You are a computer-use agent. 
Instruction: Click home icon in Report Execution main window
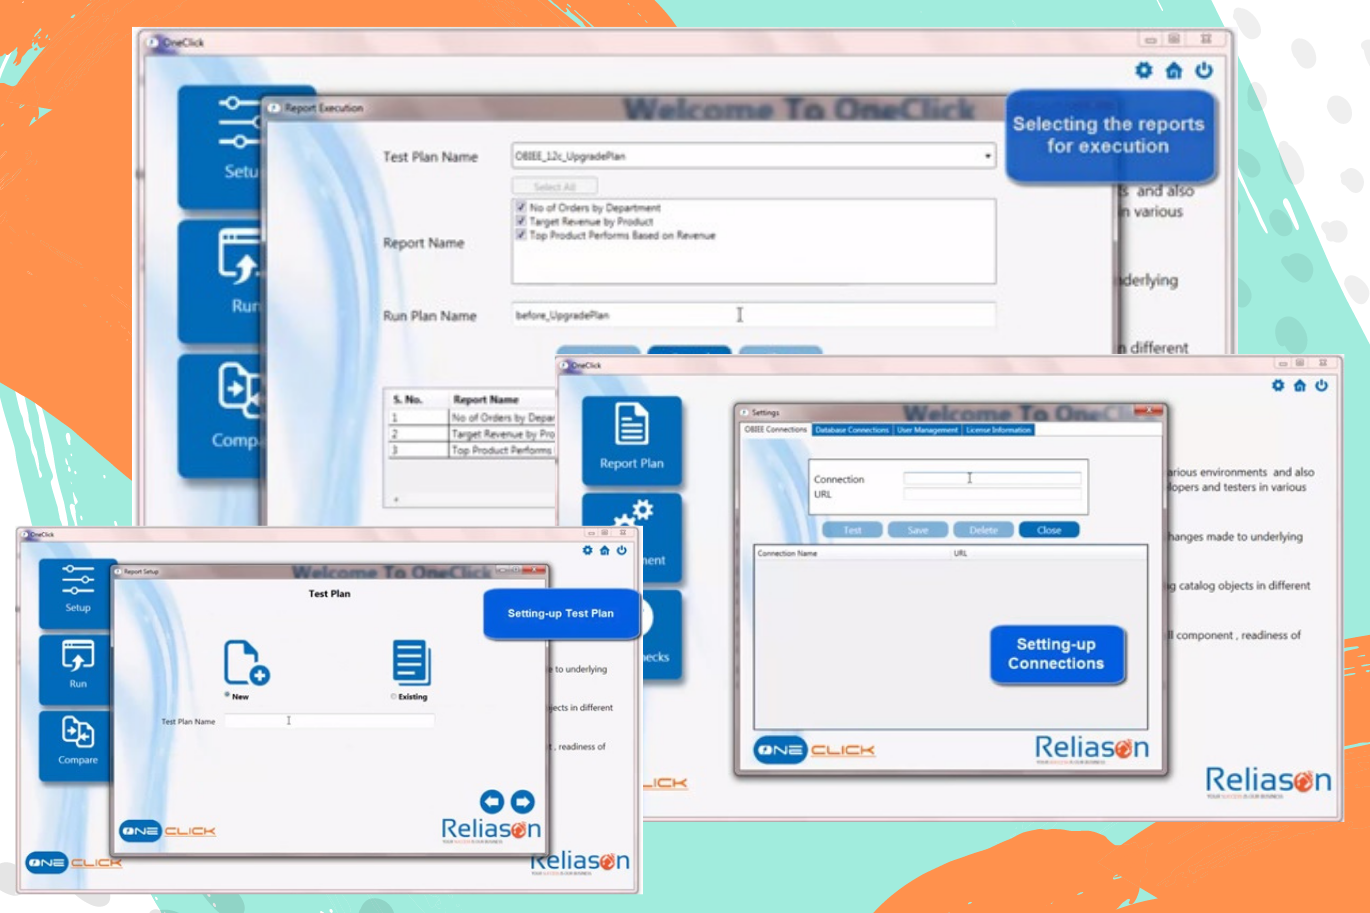(x=1174, y=70)
